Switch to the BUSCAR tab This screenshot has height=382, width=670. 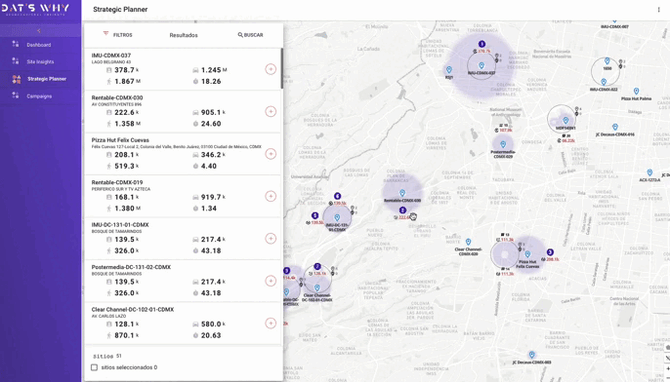click(x=250, y=35)
